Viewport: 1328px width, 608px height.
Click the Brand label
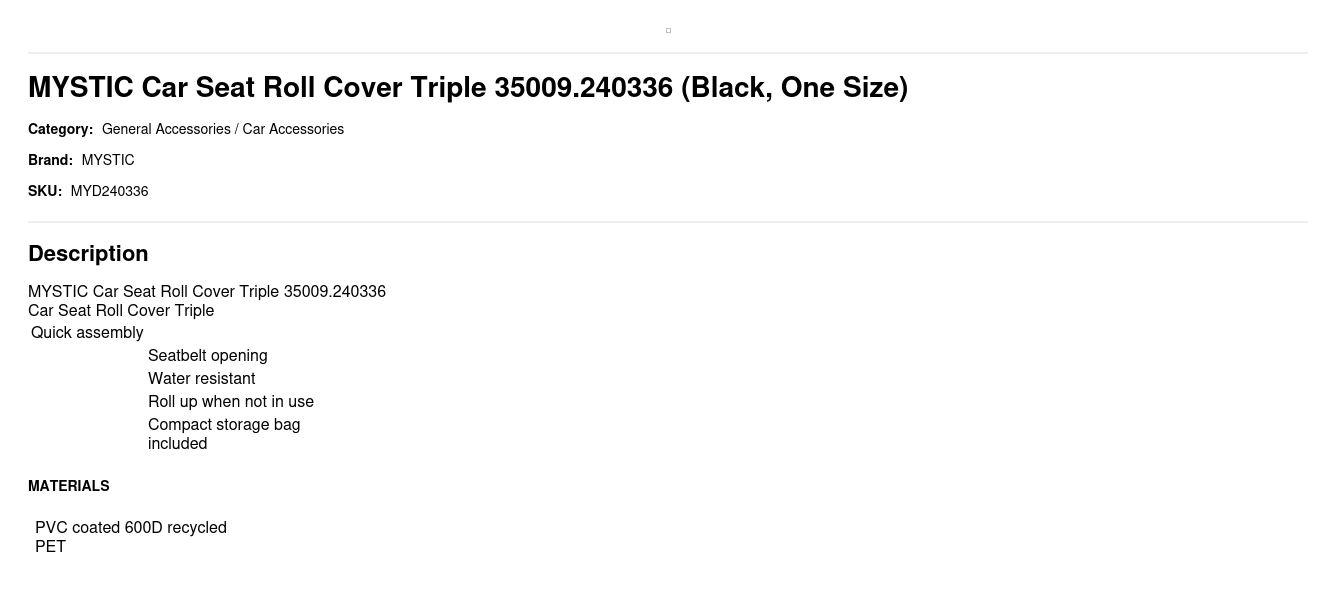click(50, 160)
